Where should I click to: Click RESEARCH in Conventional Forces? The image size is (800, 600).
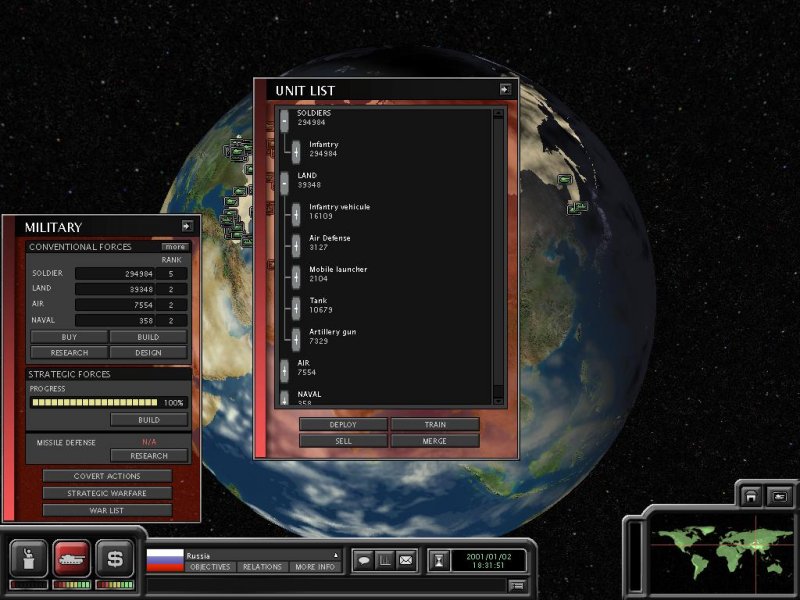tap(69, 353)
